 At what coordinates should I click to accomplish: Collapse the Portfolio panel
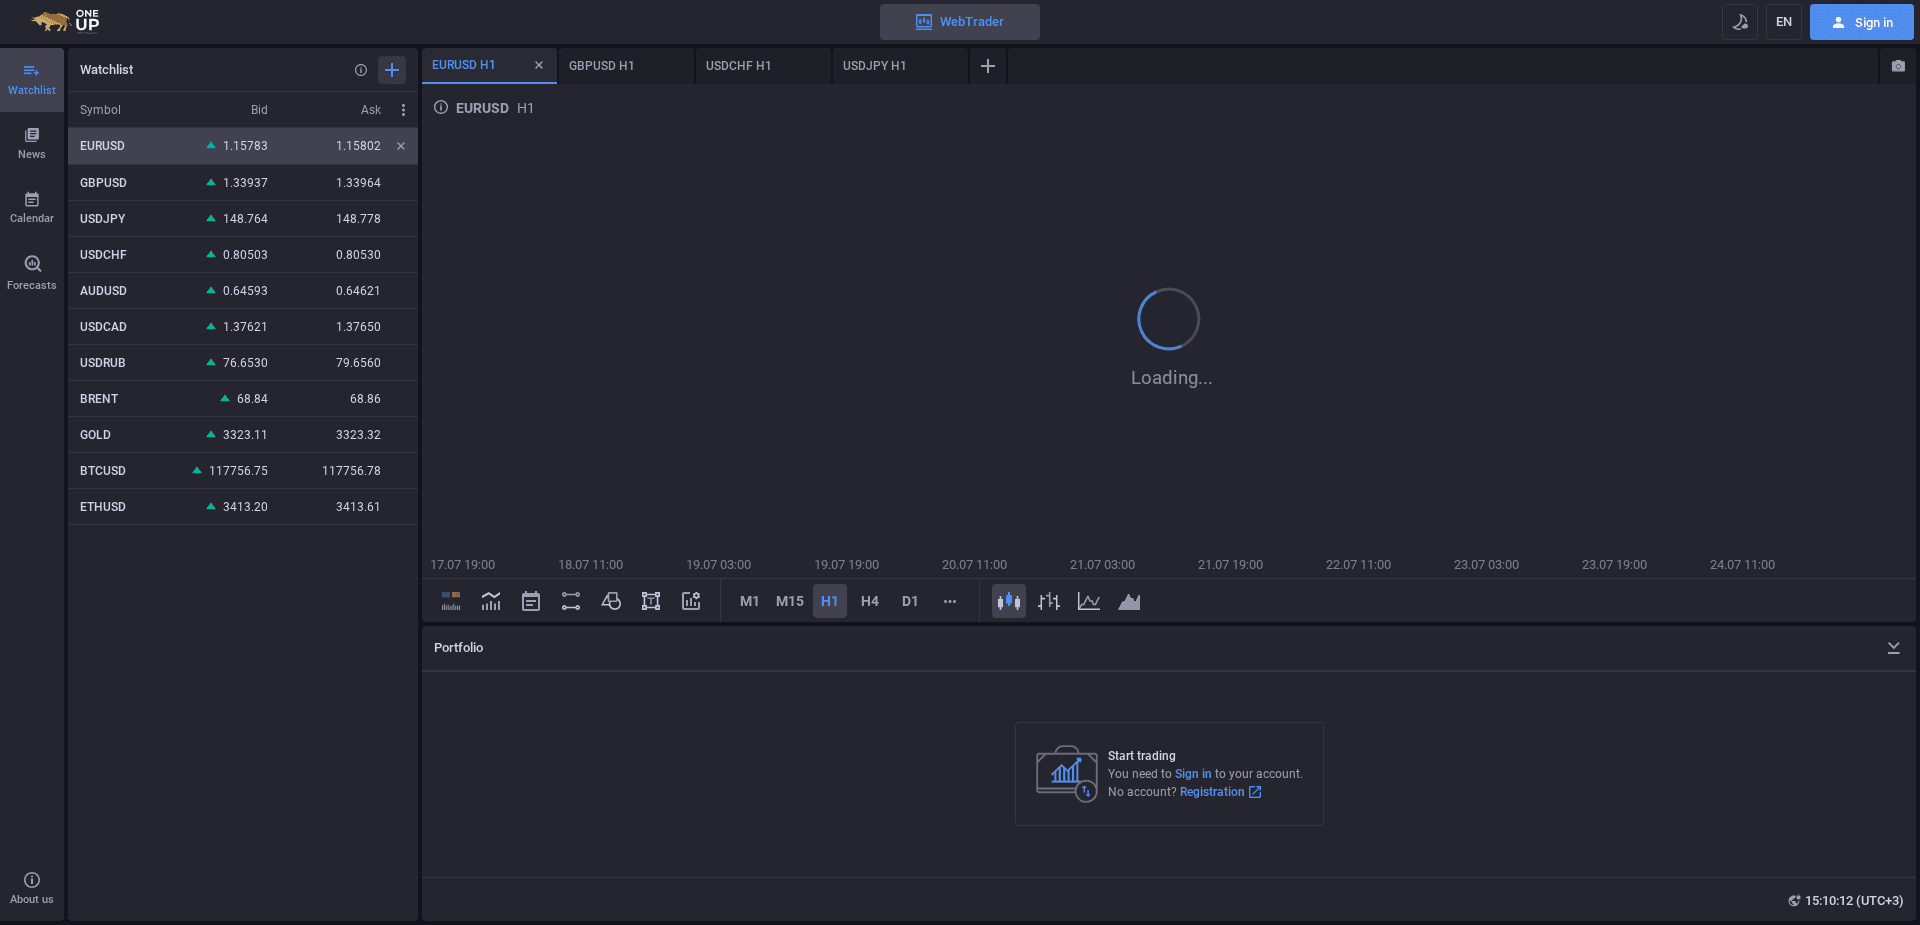point(1893,647)
